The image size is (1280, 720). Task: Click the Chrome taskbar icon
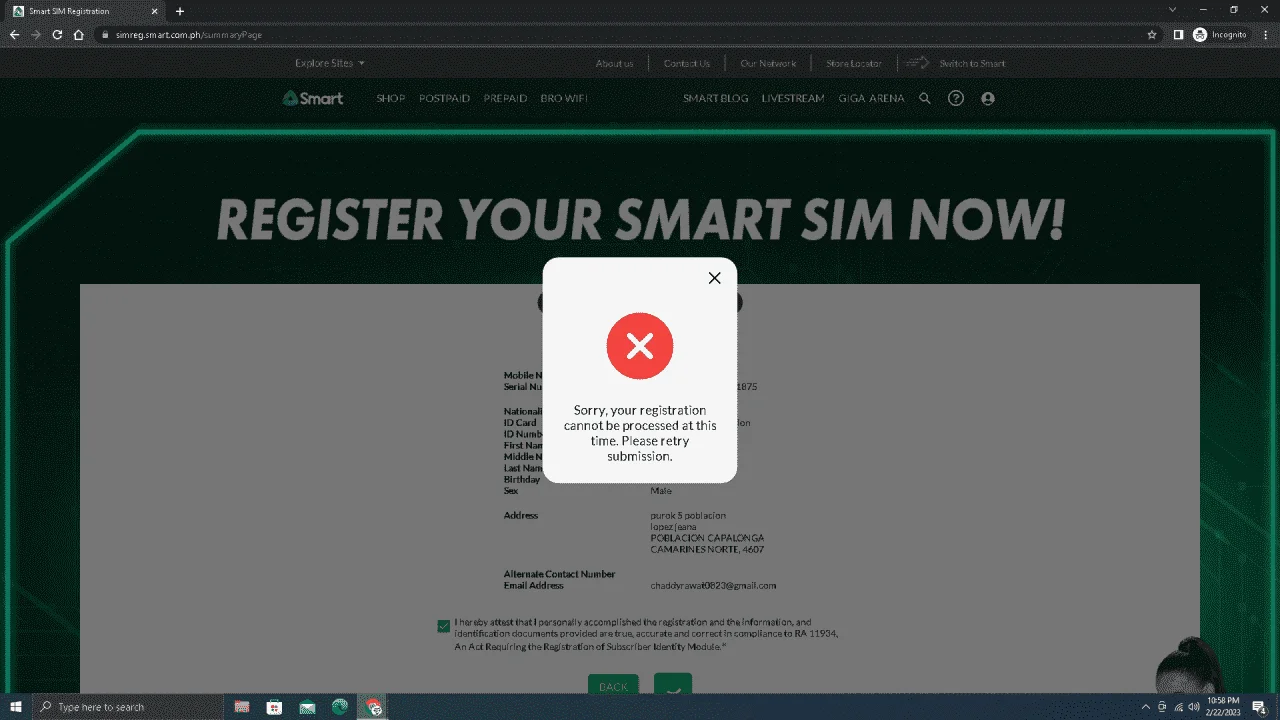click(374, 707)
